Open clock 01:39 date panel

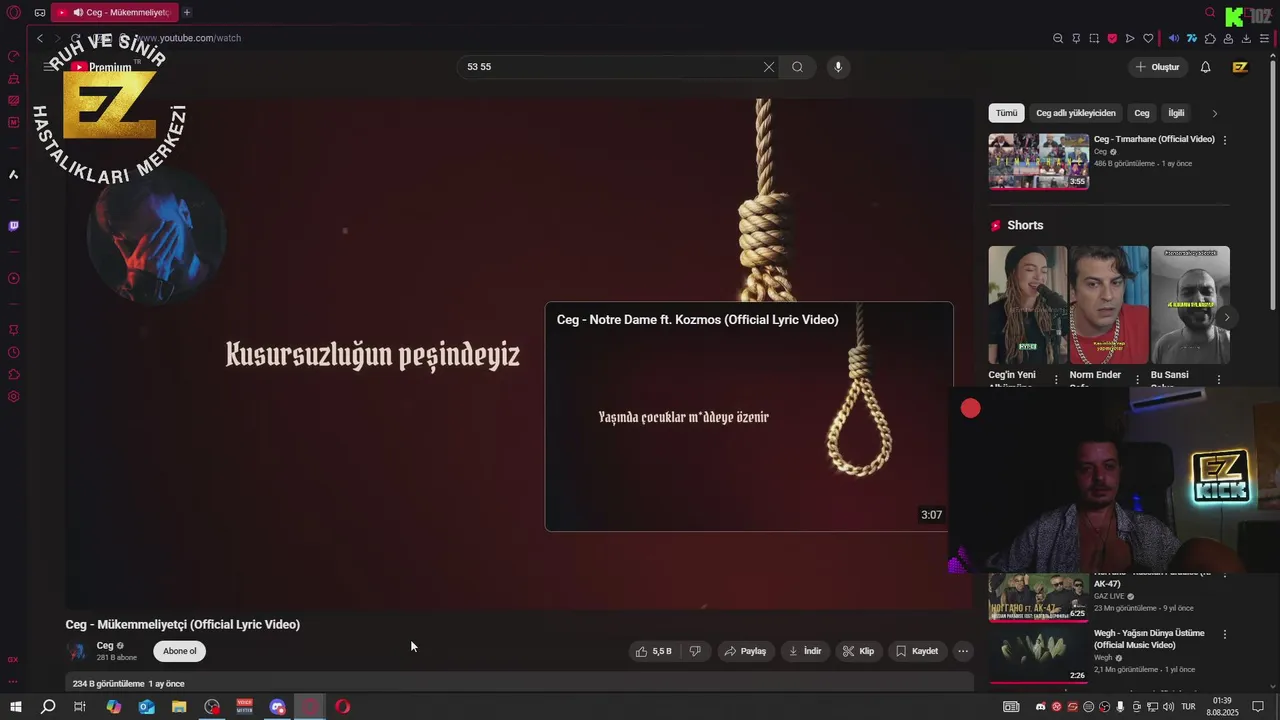1221,707
